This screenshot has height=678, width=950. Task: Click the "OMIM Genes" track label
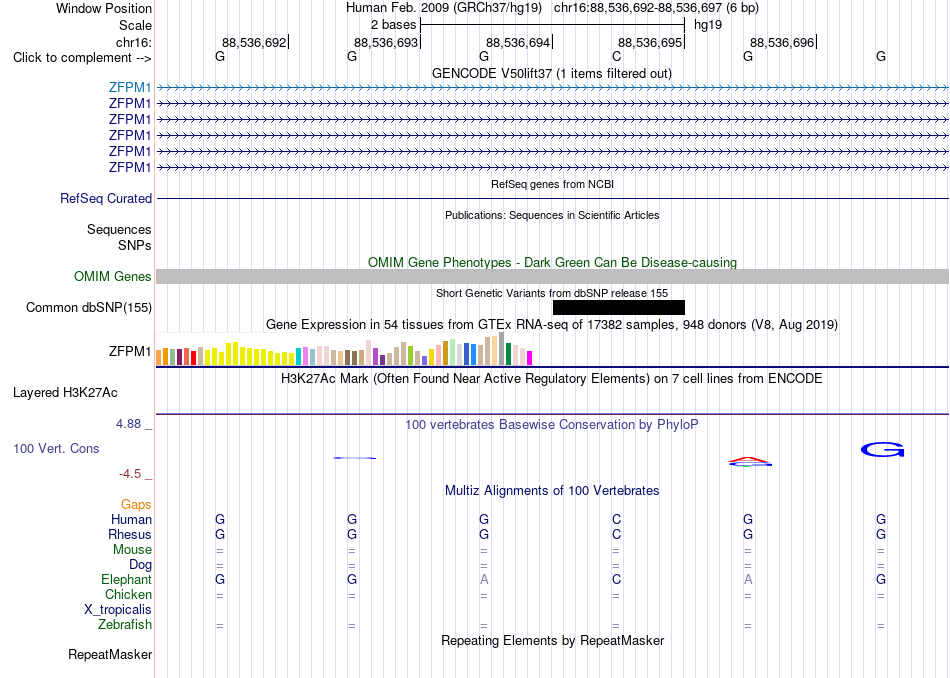click(113, 276)
